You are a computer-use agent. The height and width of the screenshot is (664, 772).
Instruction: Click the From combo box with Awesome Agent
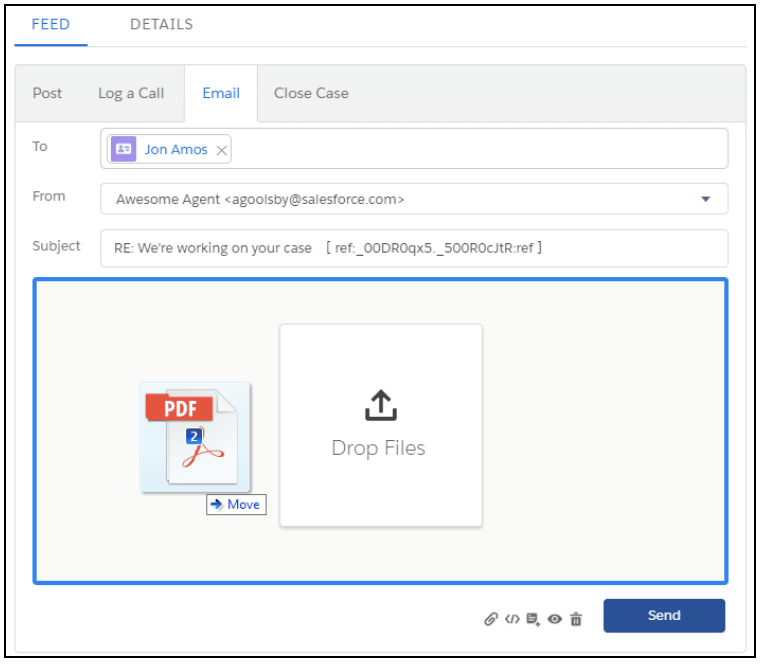(414, 199)
